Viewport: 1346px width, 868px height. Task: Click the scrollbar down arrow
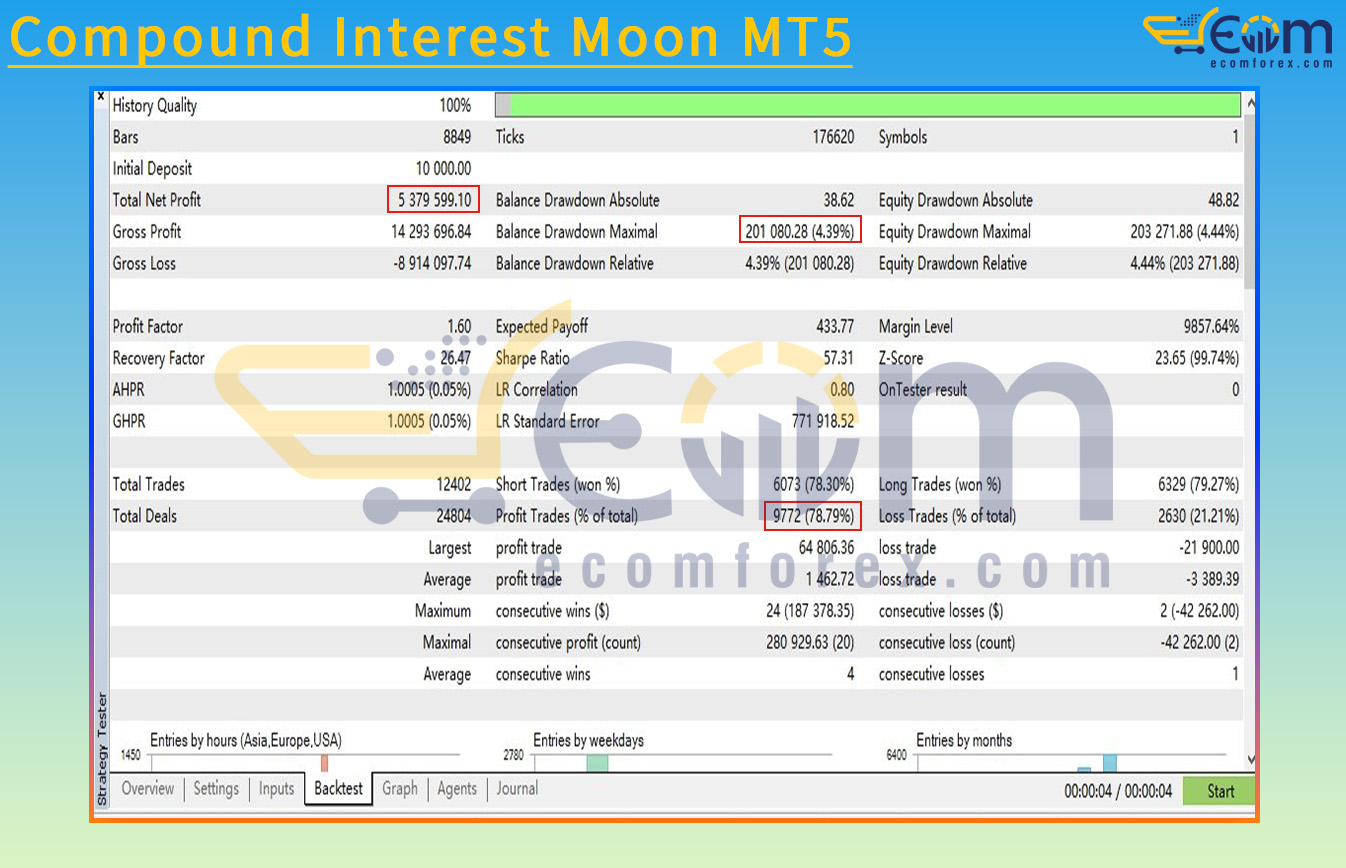pos(1250,760)
